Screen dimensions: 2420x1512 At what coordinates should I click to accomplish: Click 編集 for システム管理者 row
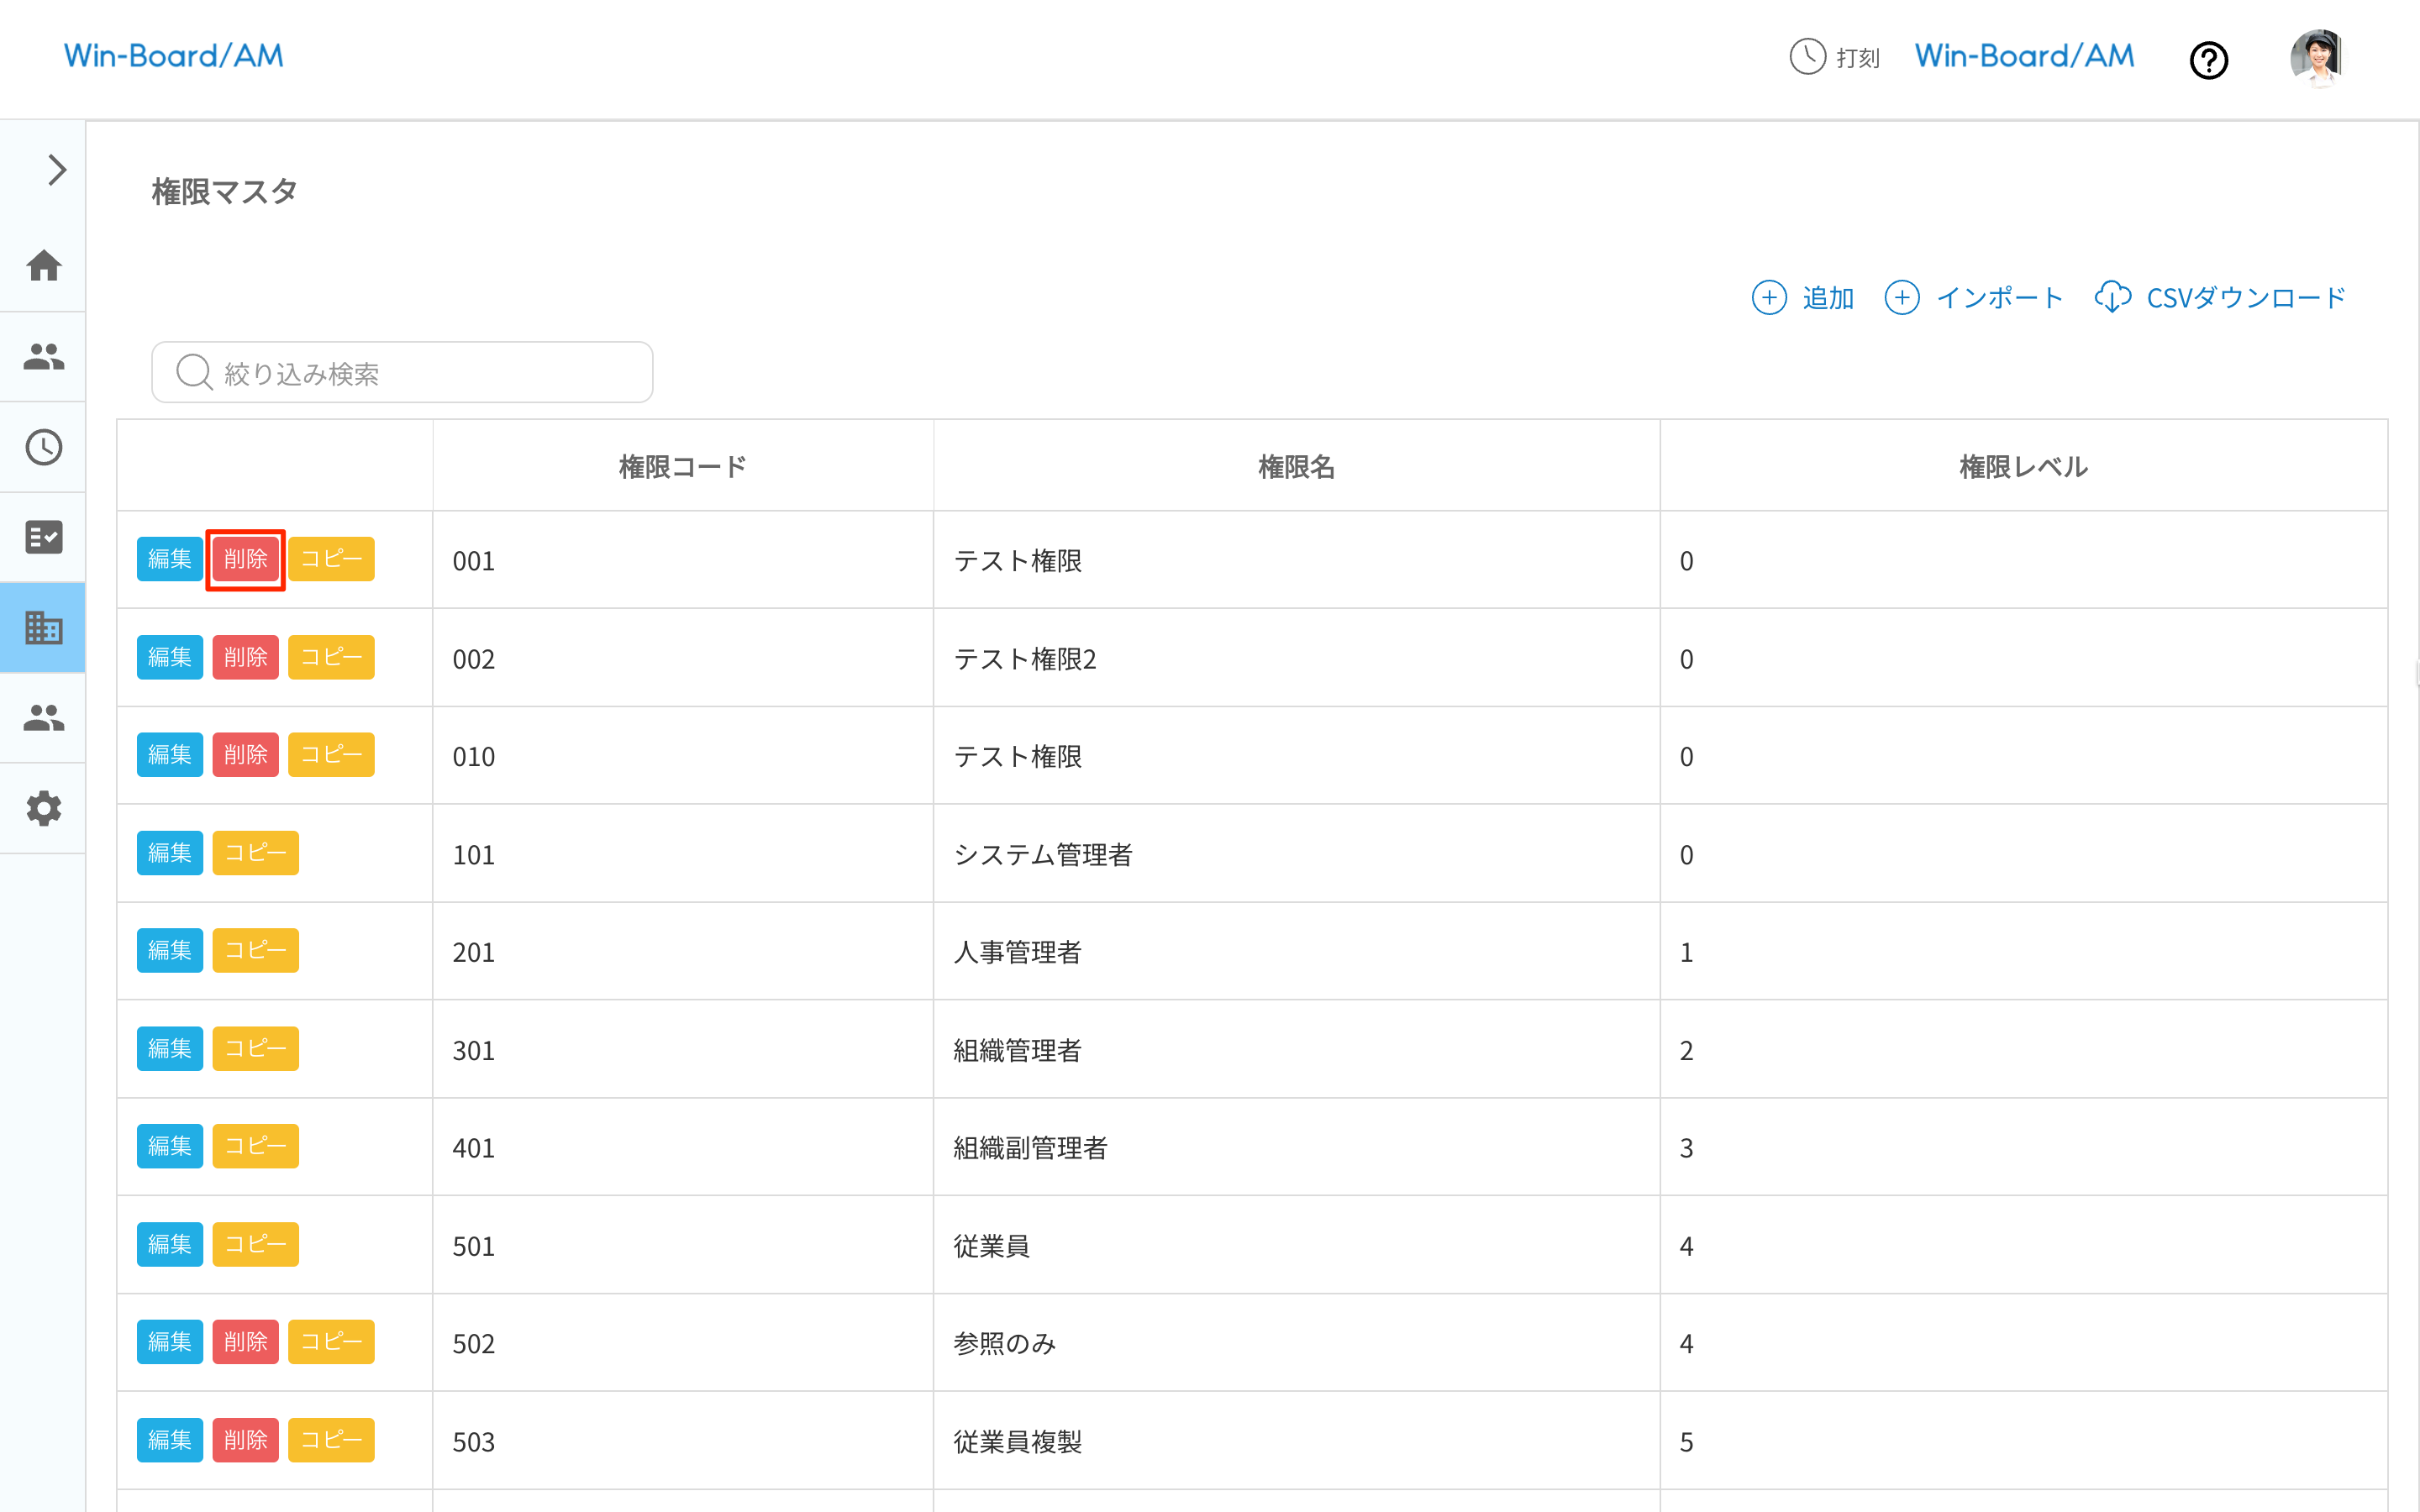[169, 853]
